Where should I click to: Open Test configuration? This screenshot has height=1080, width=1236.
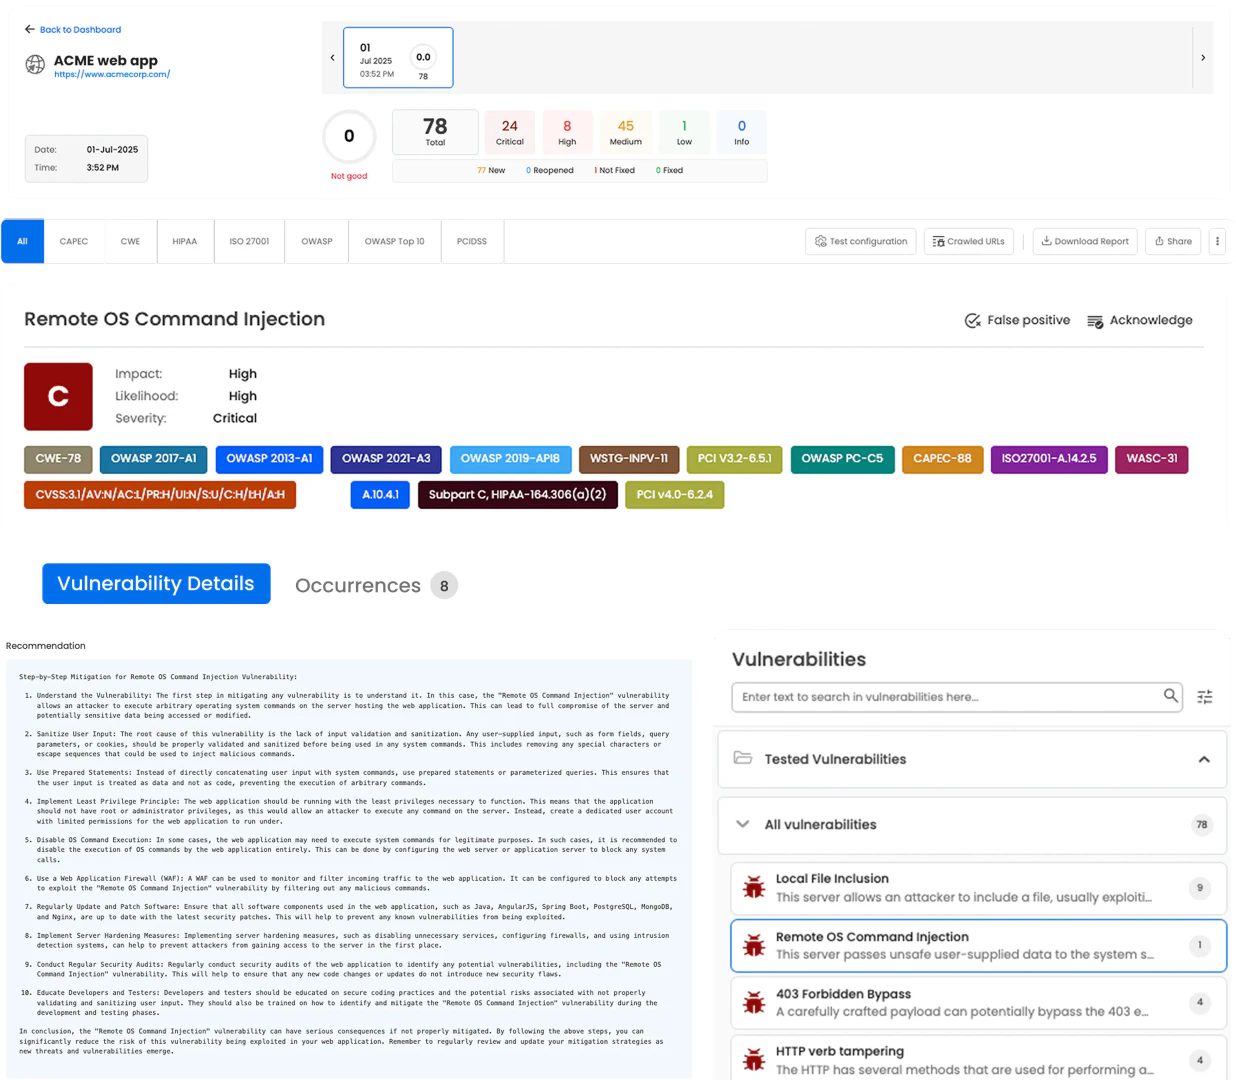tap(860, 242)
